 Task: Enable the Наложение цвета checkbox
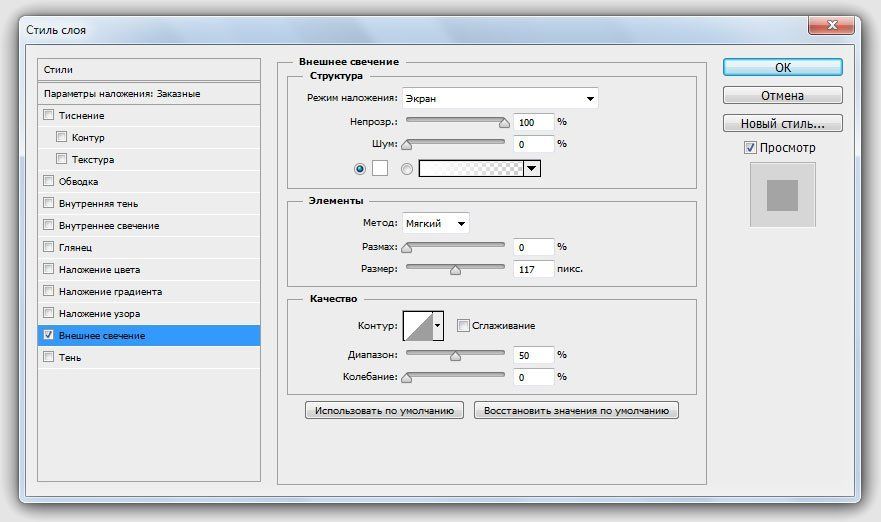click(49, 269)
